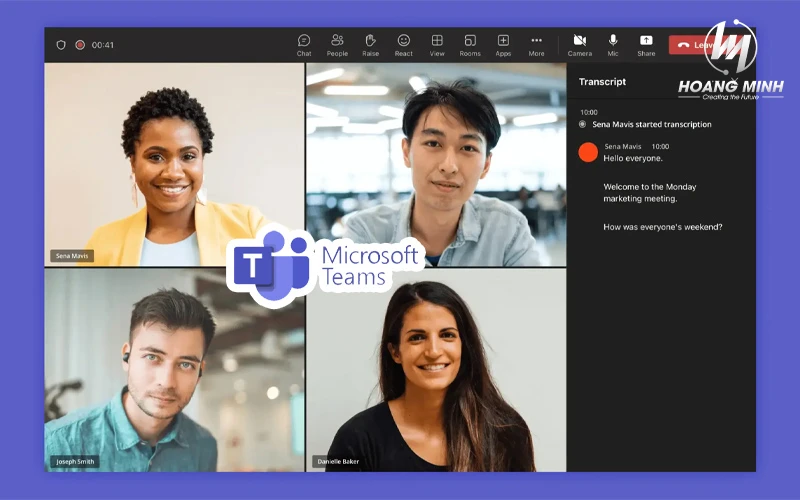Open breakout Rooms
The height and width of the screenshot is (500, 800).
[x=470, y=45]
